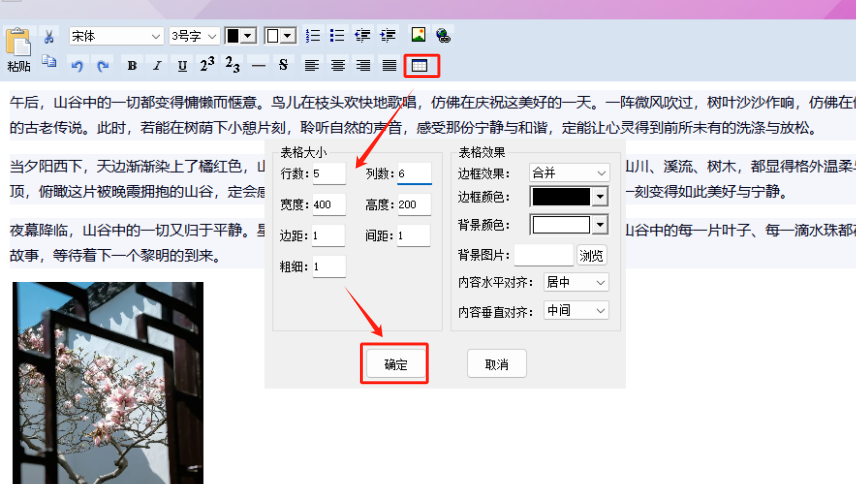857x484 pixels.
Task: Click the black 边框颜色 swatch
Action: pos(561,197)
